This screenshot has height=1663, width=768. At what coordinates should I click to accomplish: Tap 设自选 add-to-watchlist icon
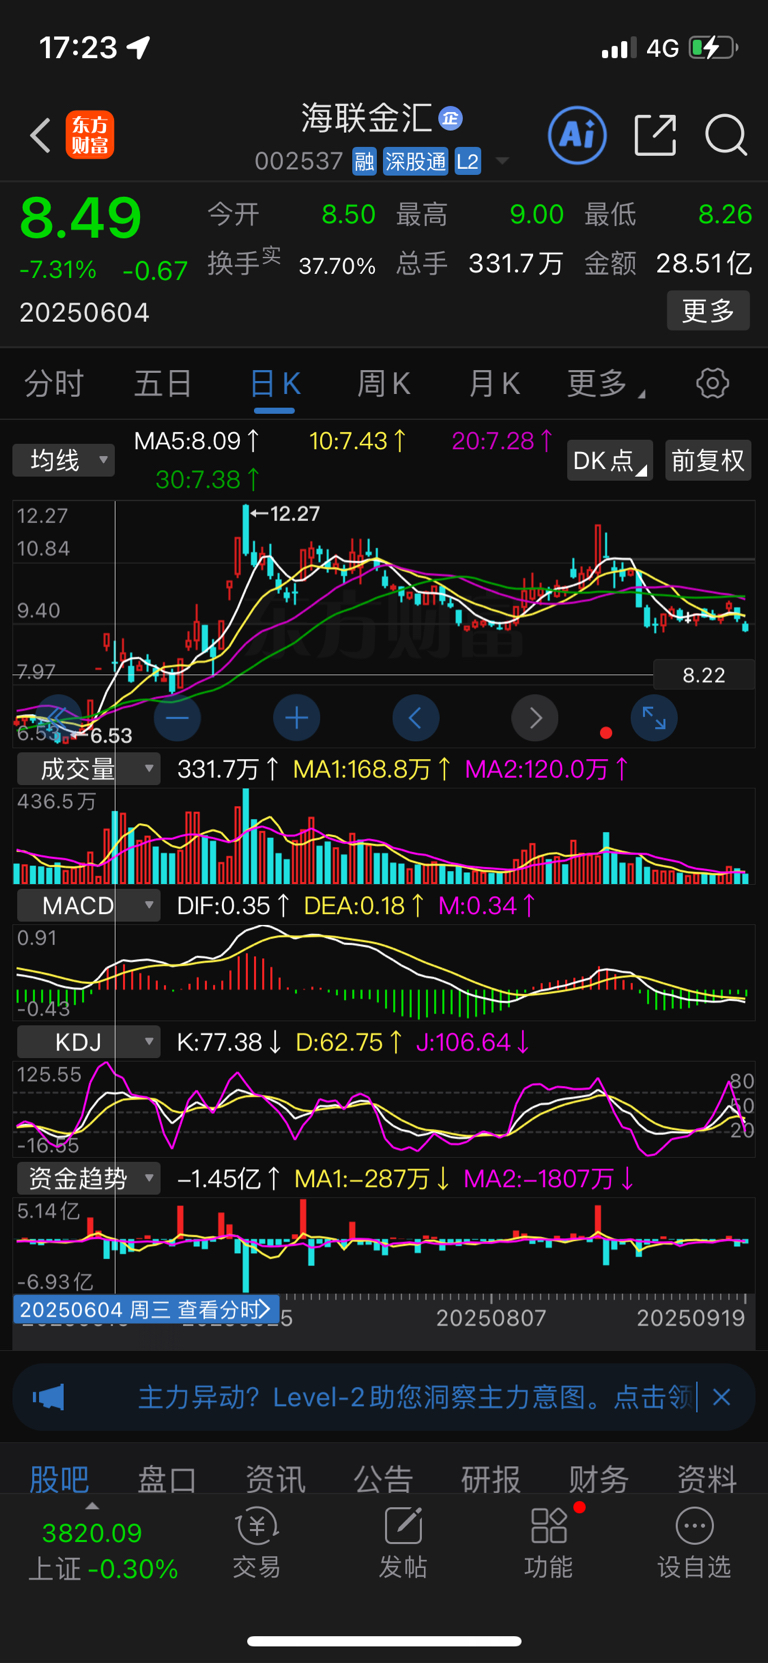click(x=694, y=1545)
